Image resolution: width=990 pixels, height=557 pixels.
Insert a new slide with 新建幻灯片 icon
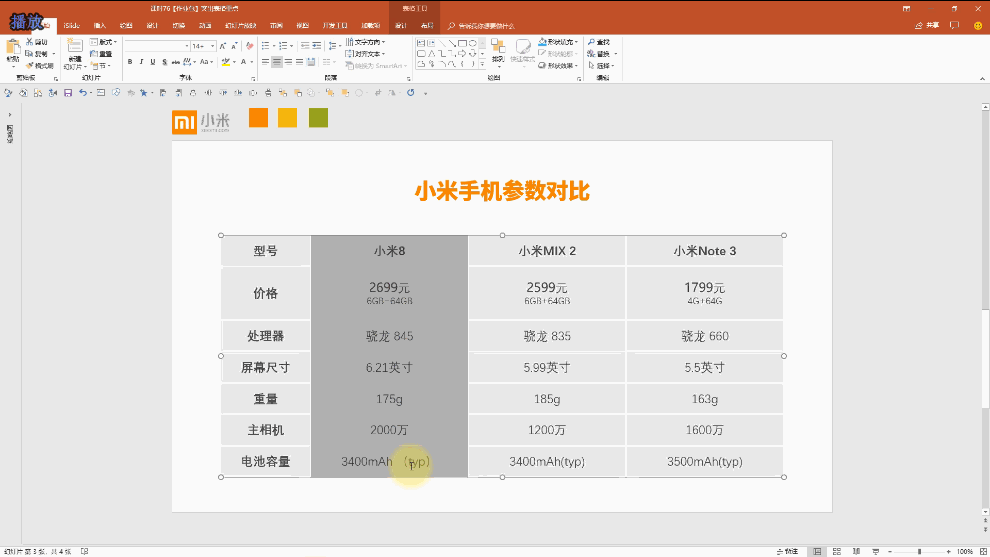[x=75, y=45]
